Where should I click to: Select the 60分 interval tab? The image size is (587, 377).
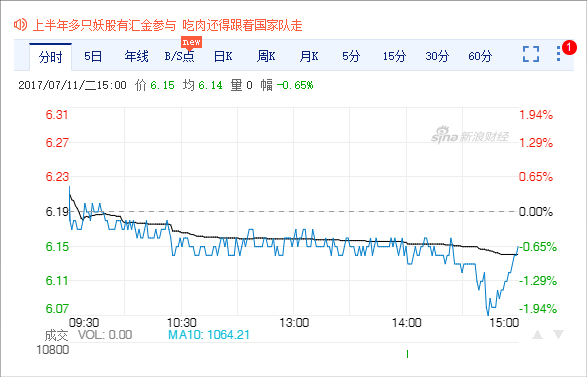pos(480,57)
